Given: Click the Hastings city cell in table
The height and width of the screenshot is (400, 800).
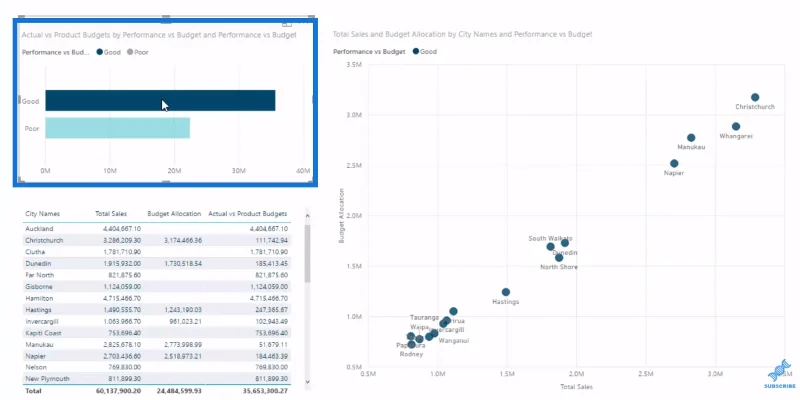Looking at the screenshot, I should [x=38, y=310].
